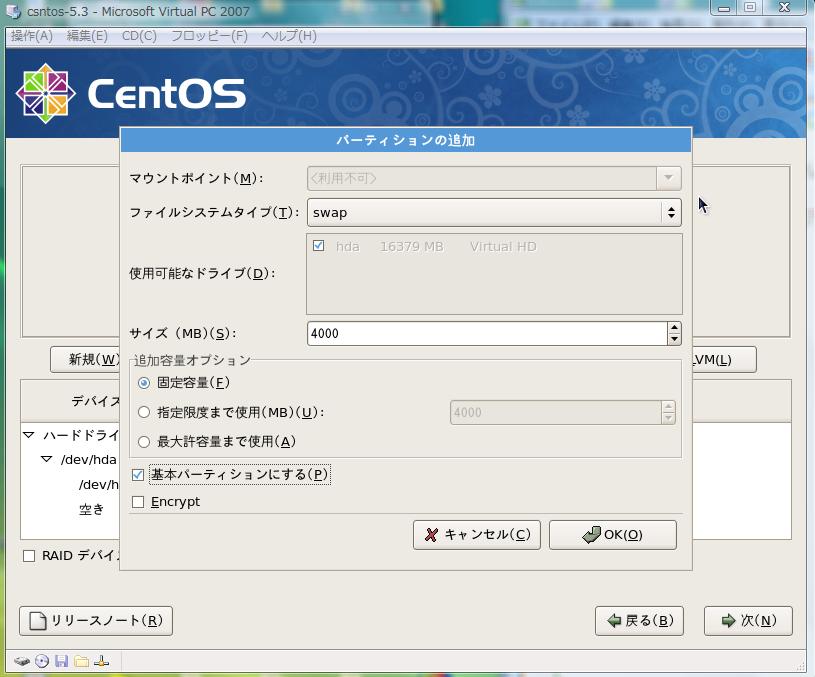Collapse the /dev/hda tree node
The height and width of the screenshot is (677, 815).
(47, 460)
